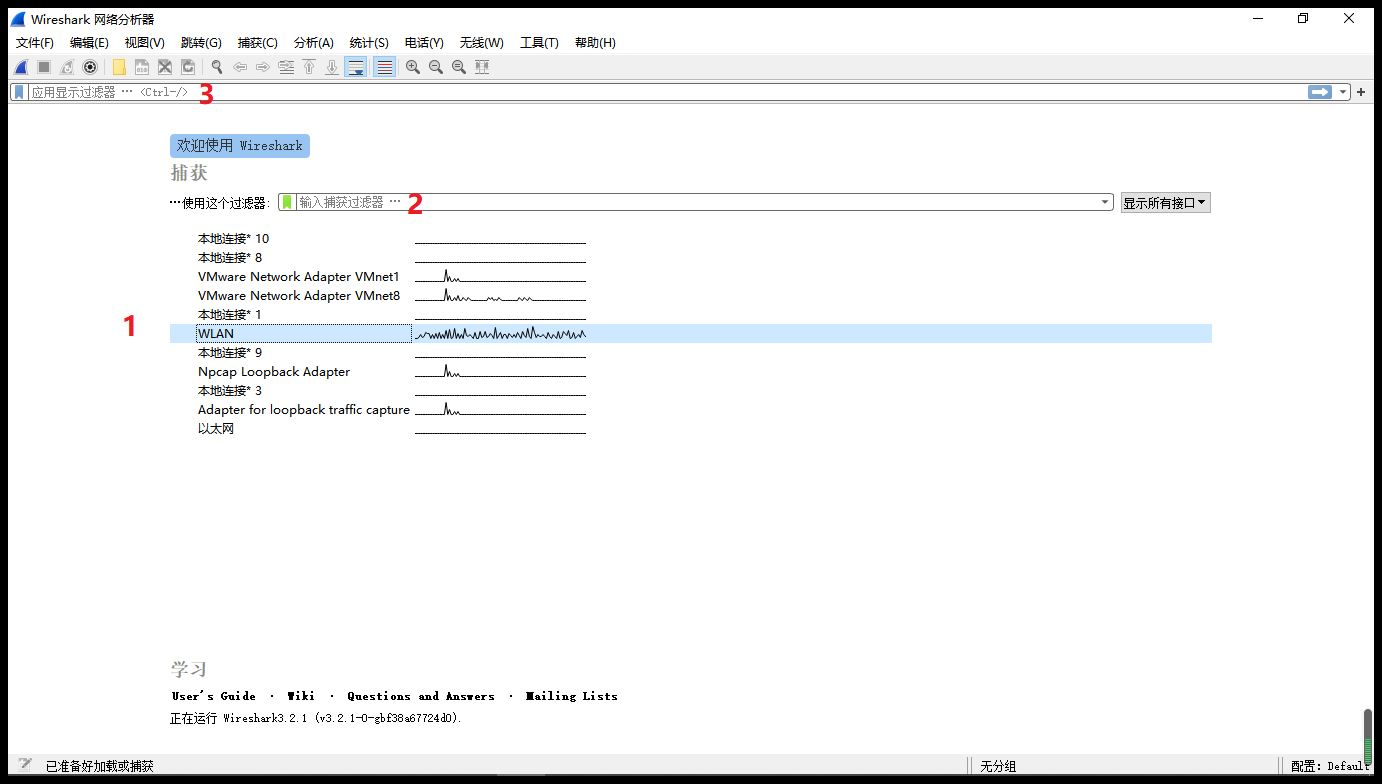Toggle packet list colorization icon

click(x=384, y=67)
